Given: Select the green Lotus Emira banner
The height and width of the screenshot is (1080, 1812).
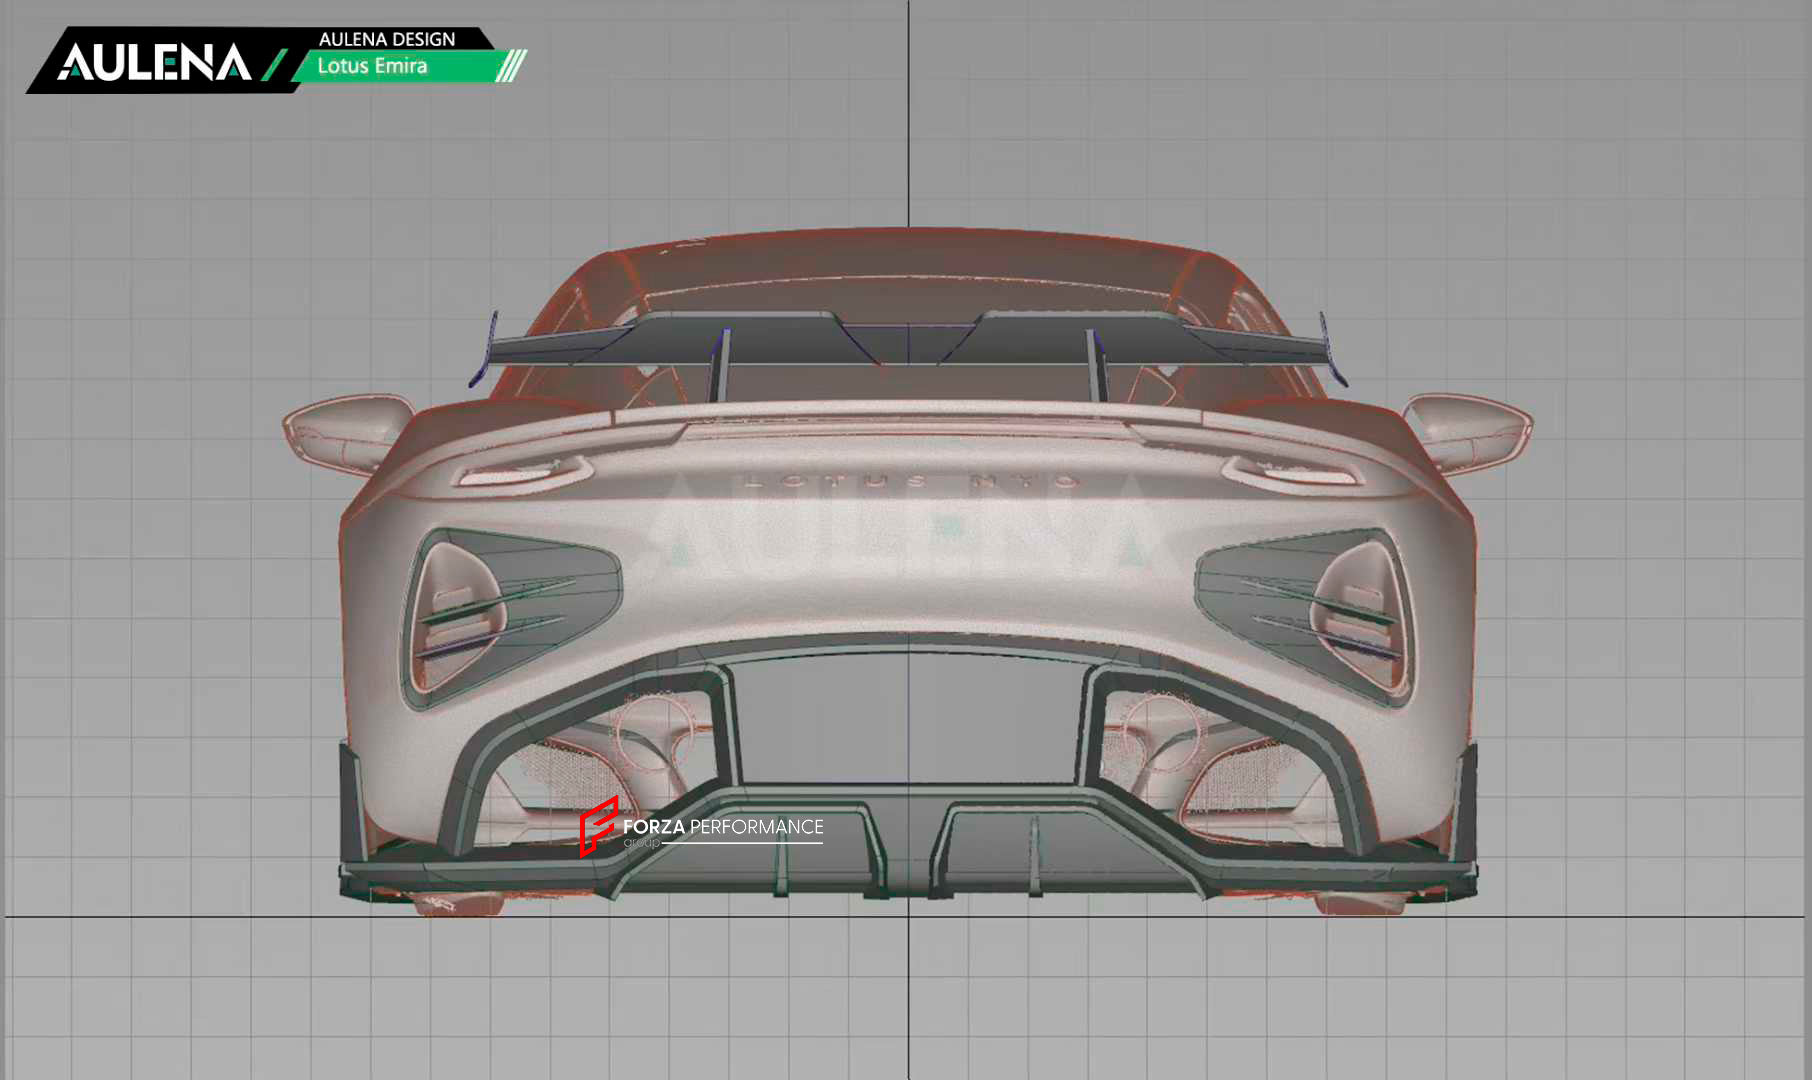Looking at the screenshot, I should click(400, 67).
